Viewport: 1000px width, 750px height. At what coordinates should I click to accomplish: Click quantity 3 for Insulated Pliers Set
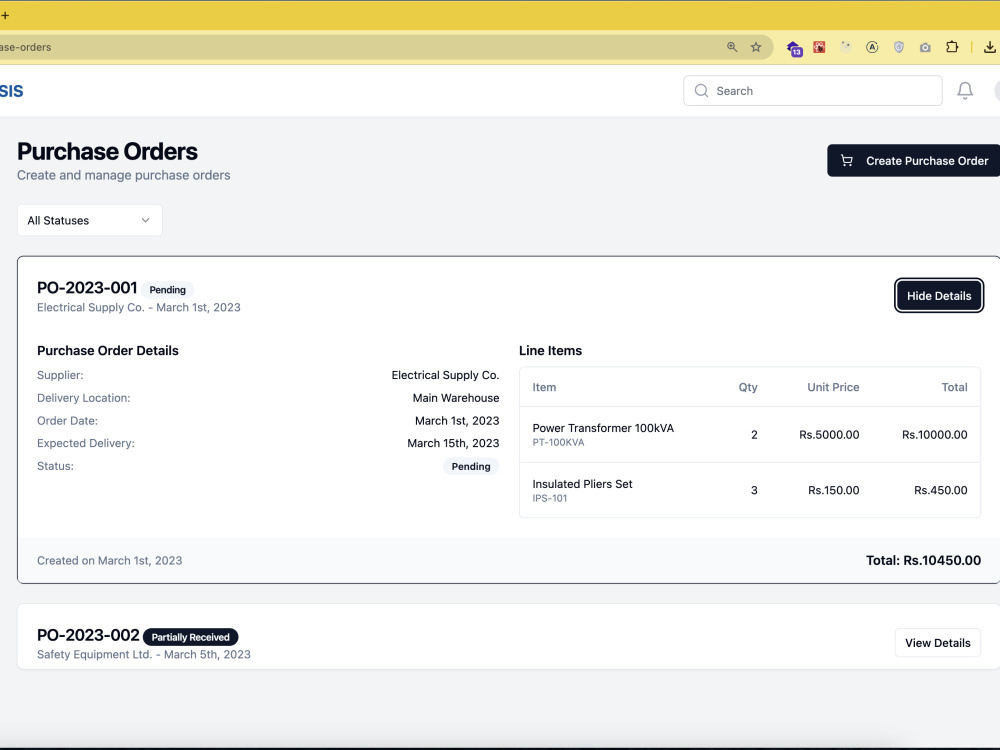click(754, 490)
